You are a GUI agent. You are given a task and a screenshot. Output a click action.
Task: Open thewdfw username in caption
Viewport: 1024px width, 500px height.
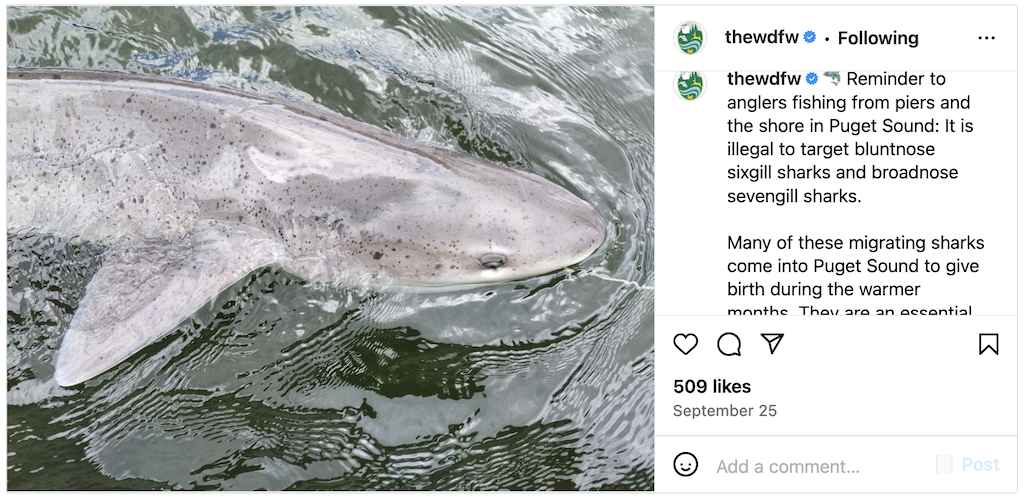tap(764, 79)
